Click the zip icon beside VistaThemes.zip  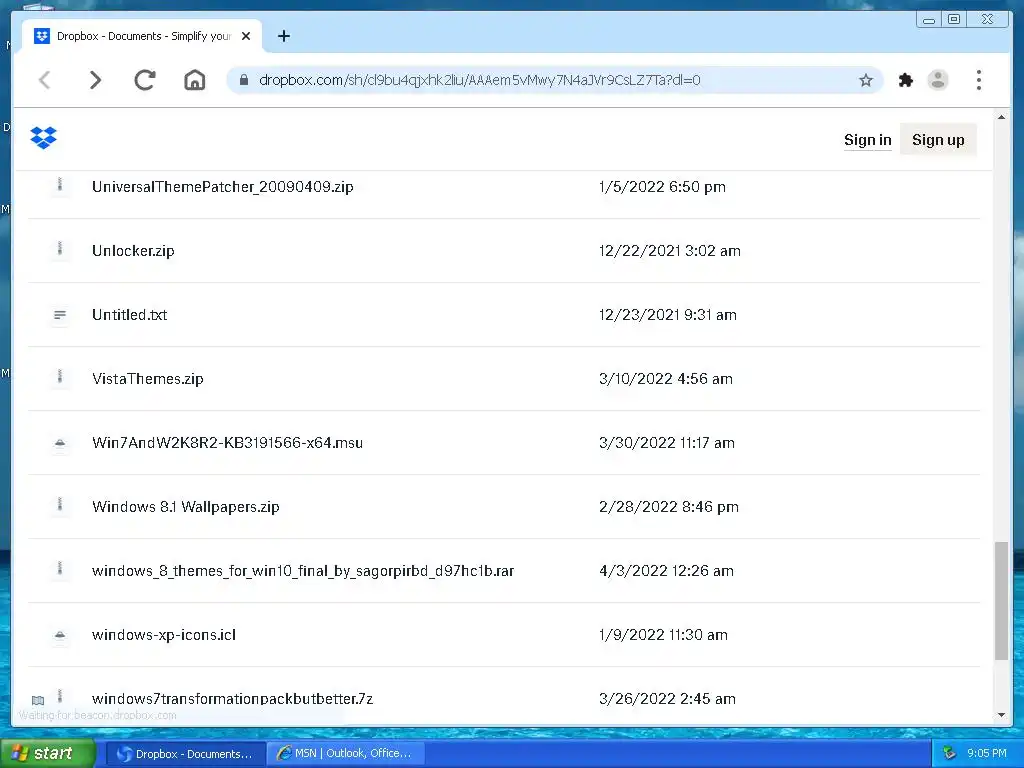(60, 377)
